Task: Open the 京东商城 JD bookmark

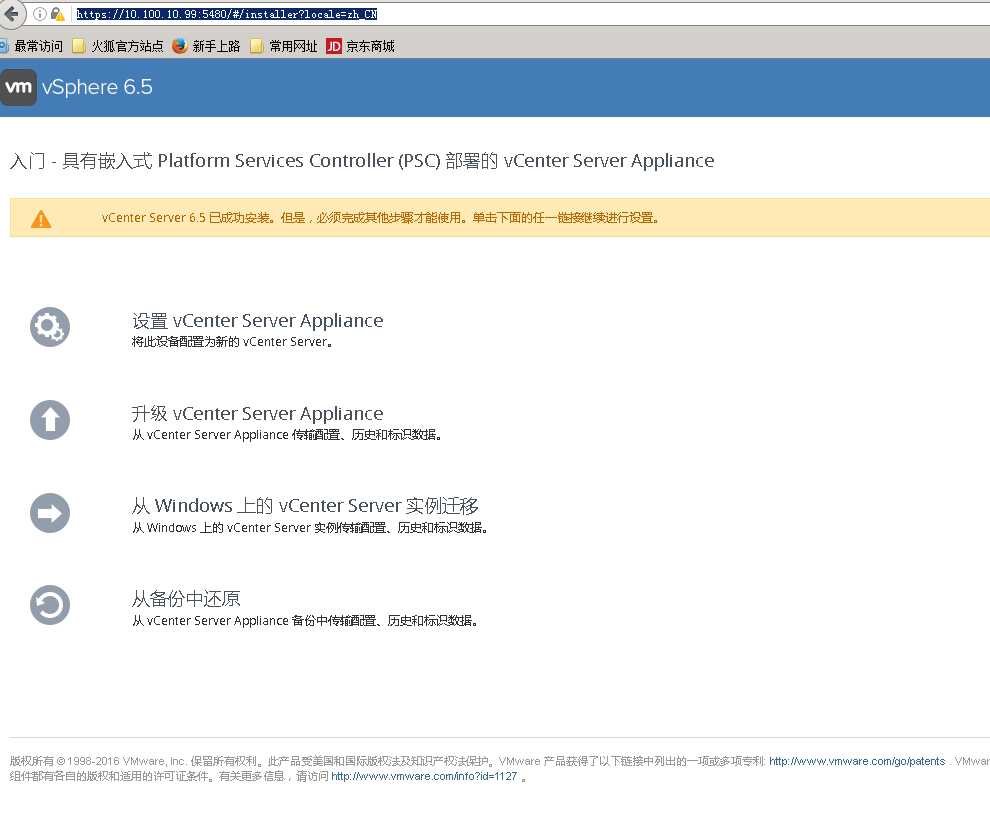Action: tap(361, 46)
